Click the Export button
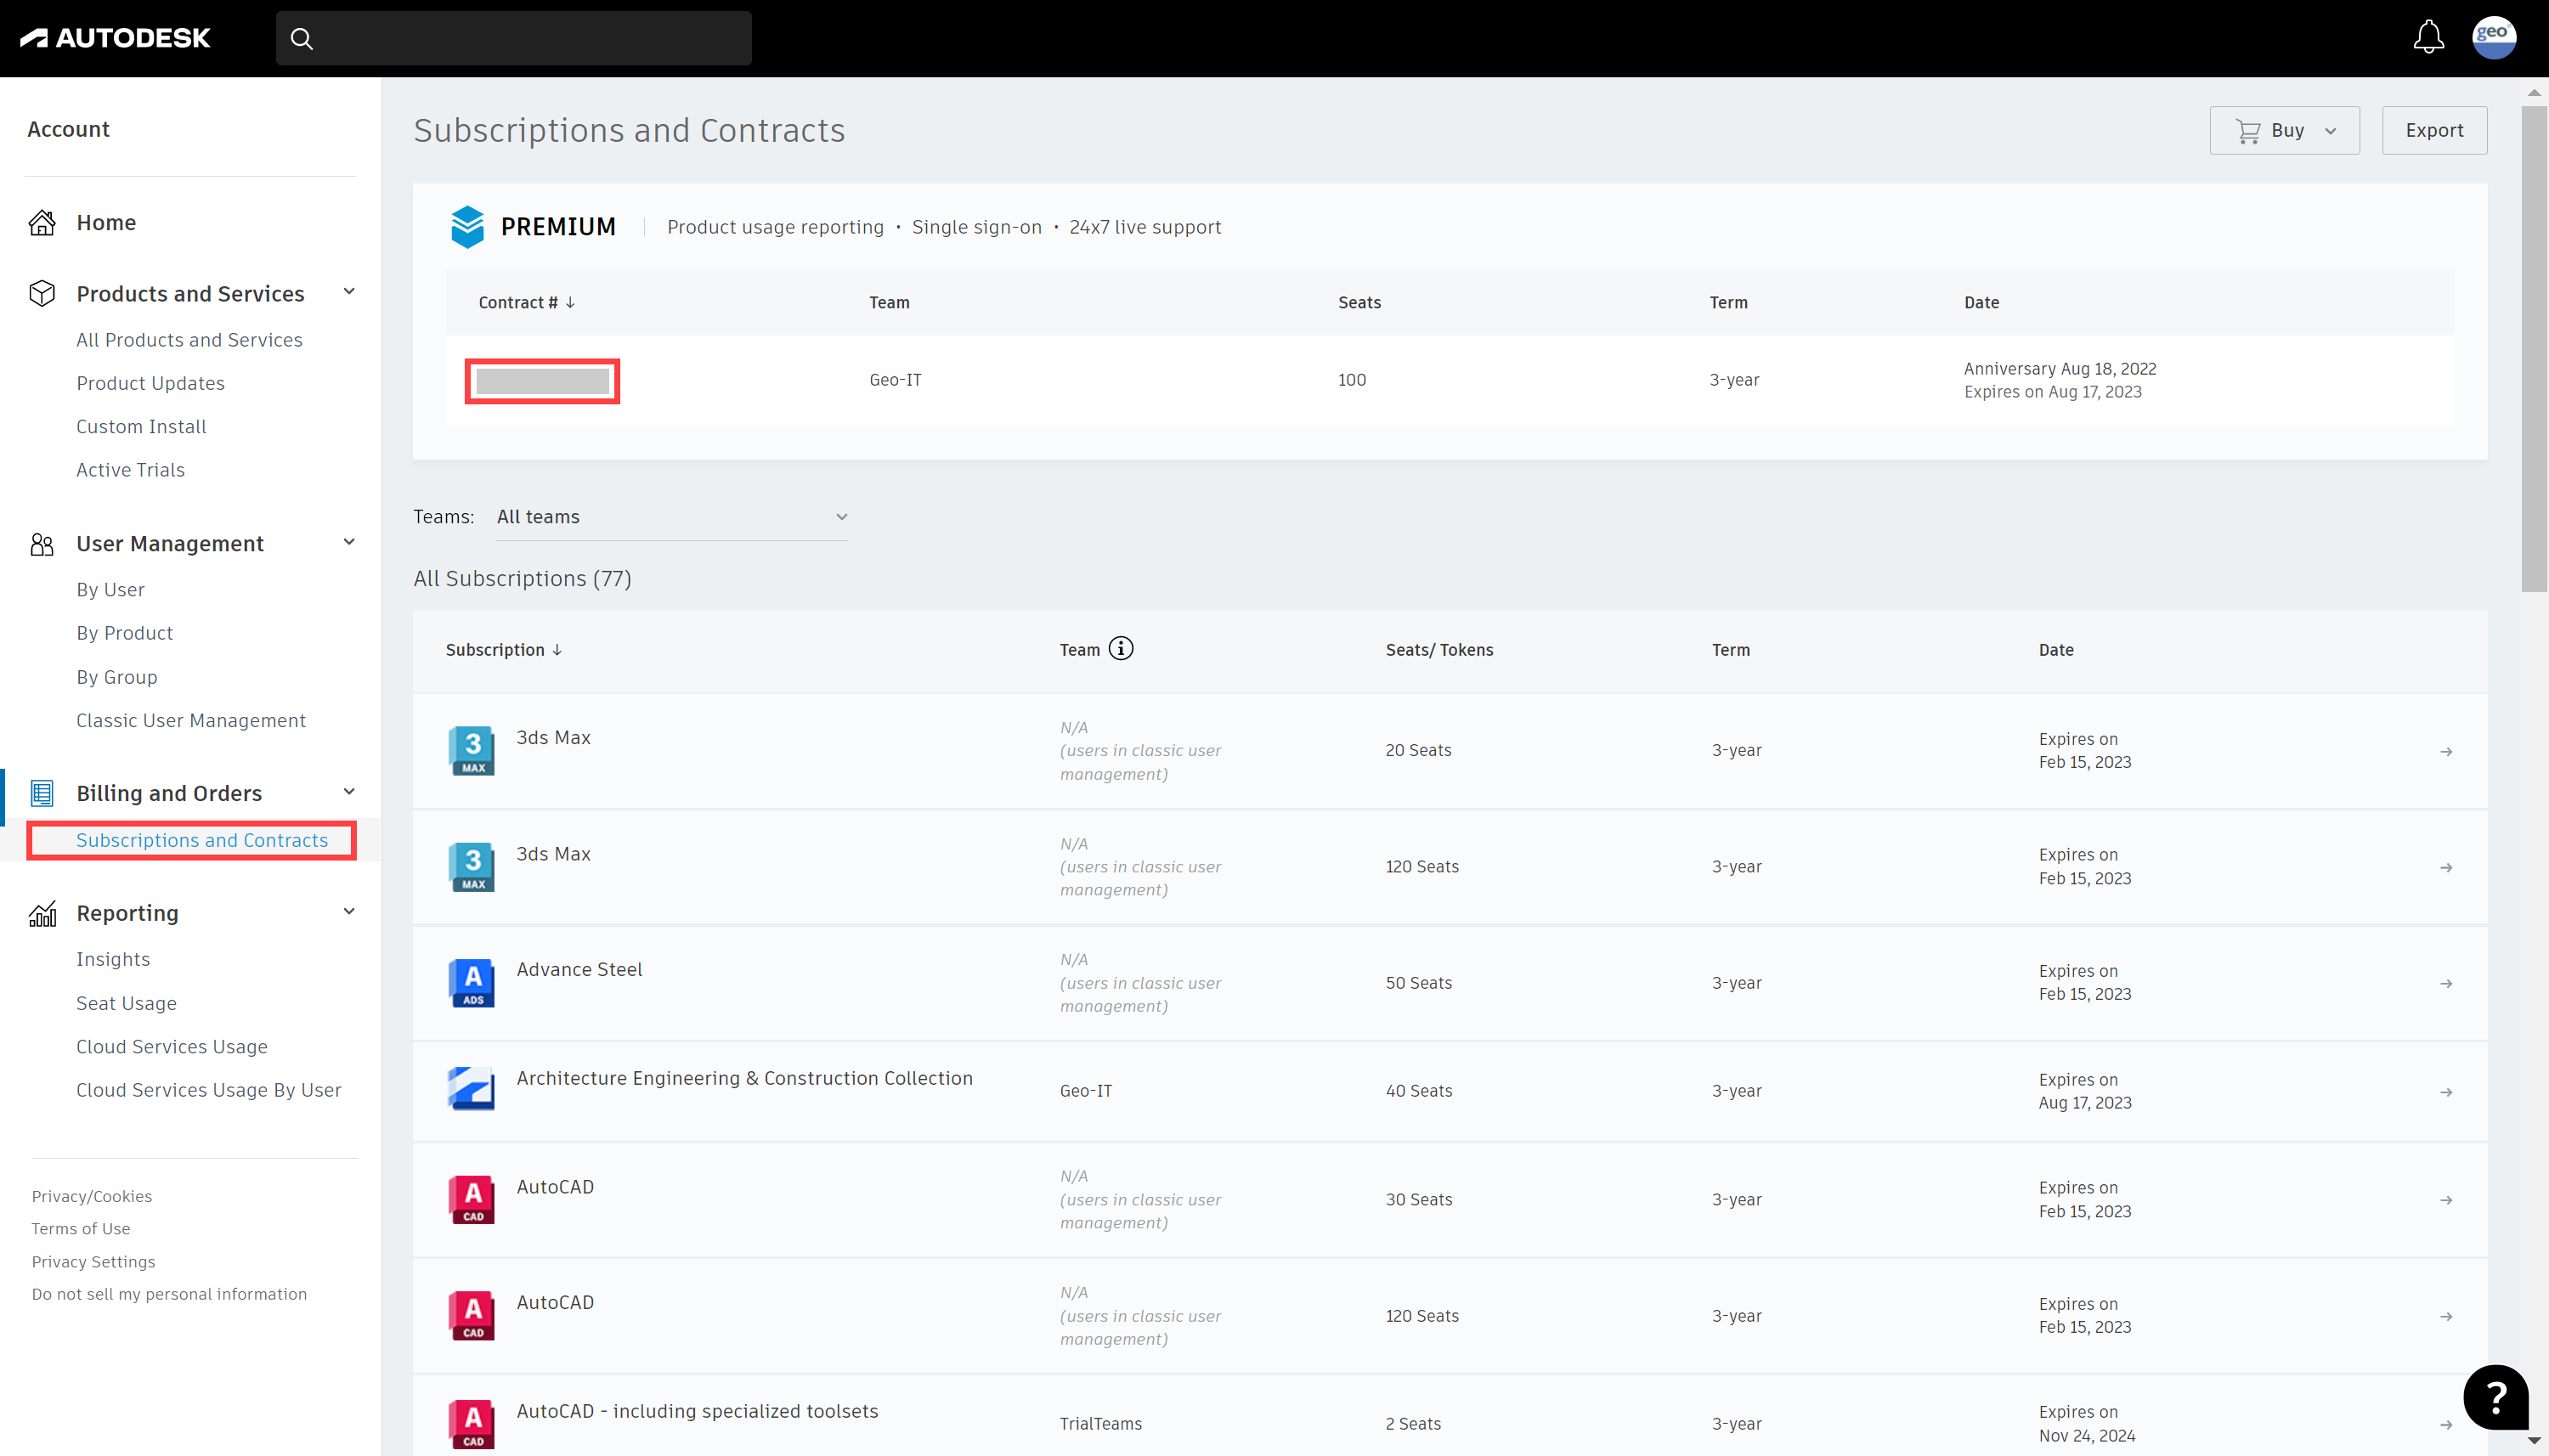 coord(2433,131)
